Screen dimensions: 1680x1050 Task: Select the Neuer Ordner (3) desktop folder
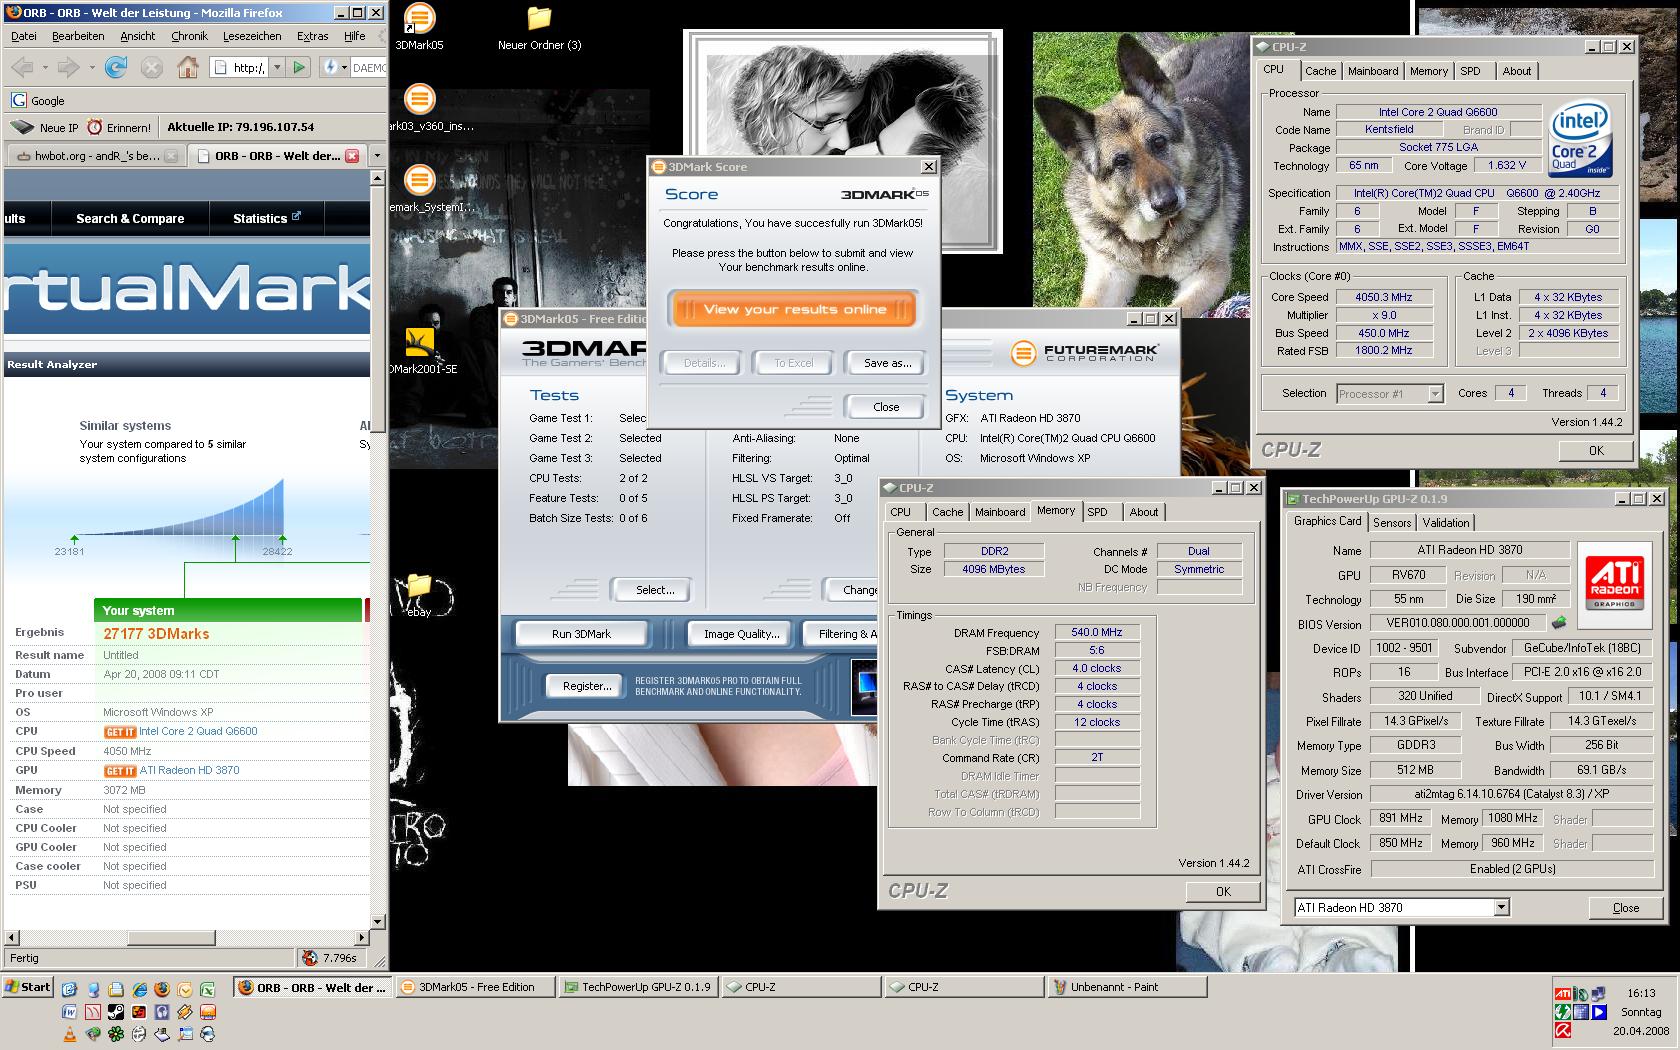tap(539, 19)
